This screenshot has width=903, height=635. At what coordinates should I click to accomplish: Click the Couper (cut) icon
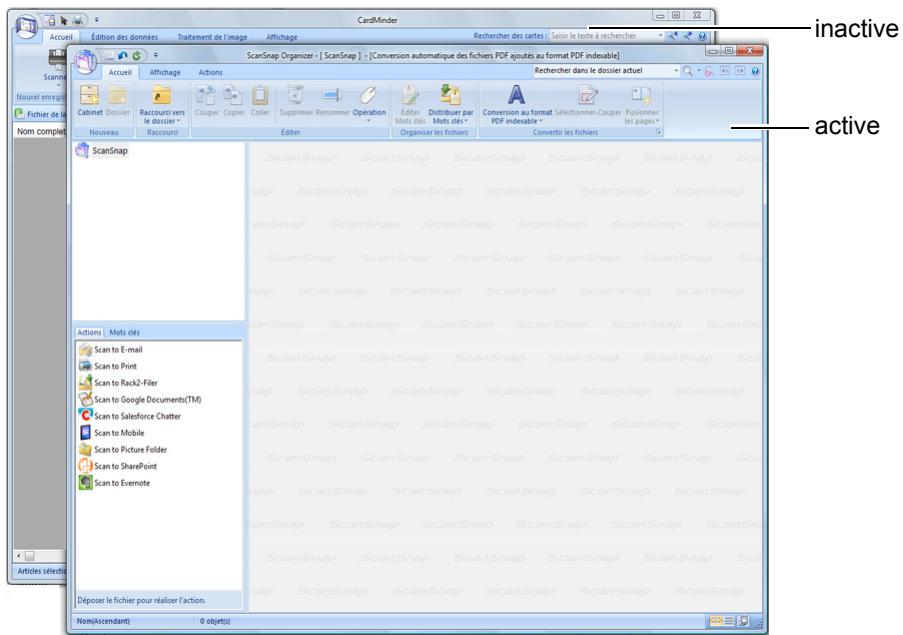[x=206, y=95]
